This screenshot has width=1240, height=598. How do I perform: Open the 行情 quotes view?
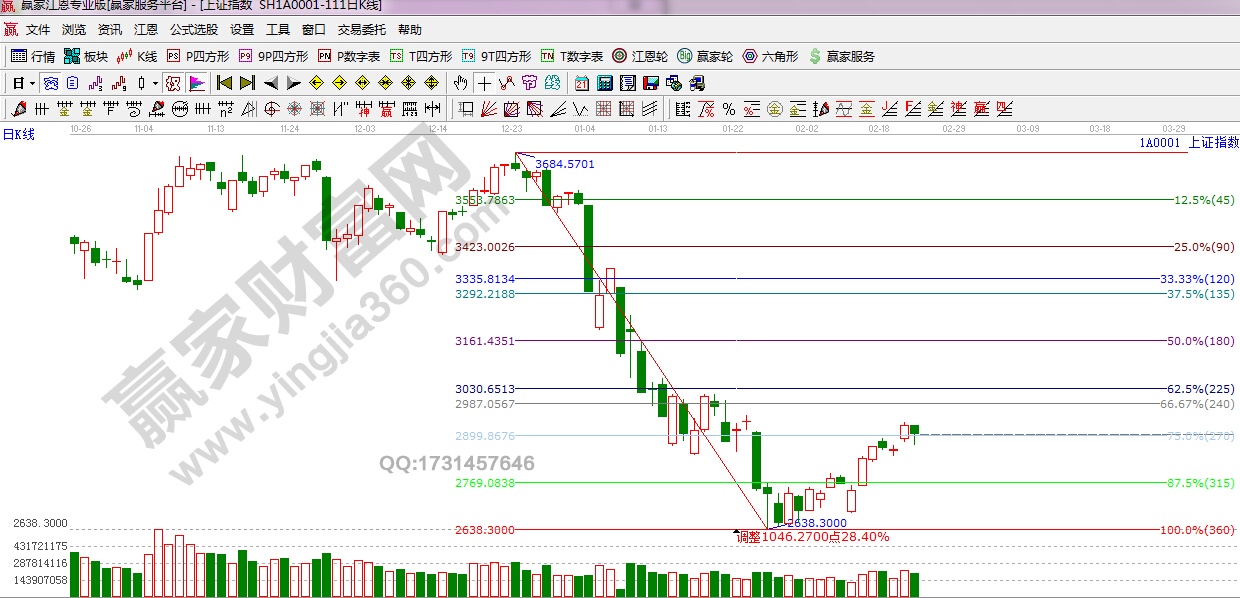(x=33, y=56)
